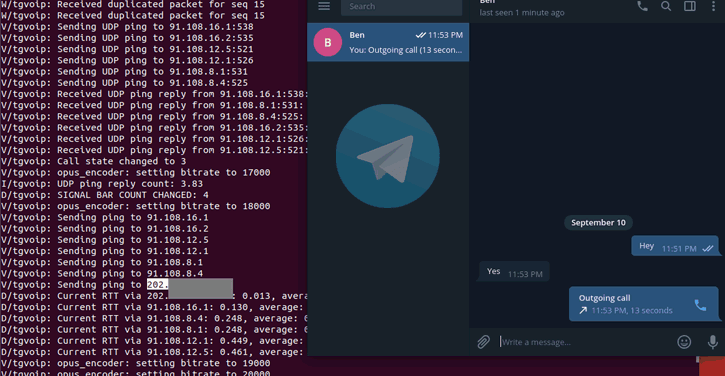725x376 pixels.
Task: Click terminal line 'Sending ping to 91.108.8.4'
Action: pos(102,273)
